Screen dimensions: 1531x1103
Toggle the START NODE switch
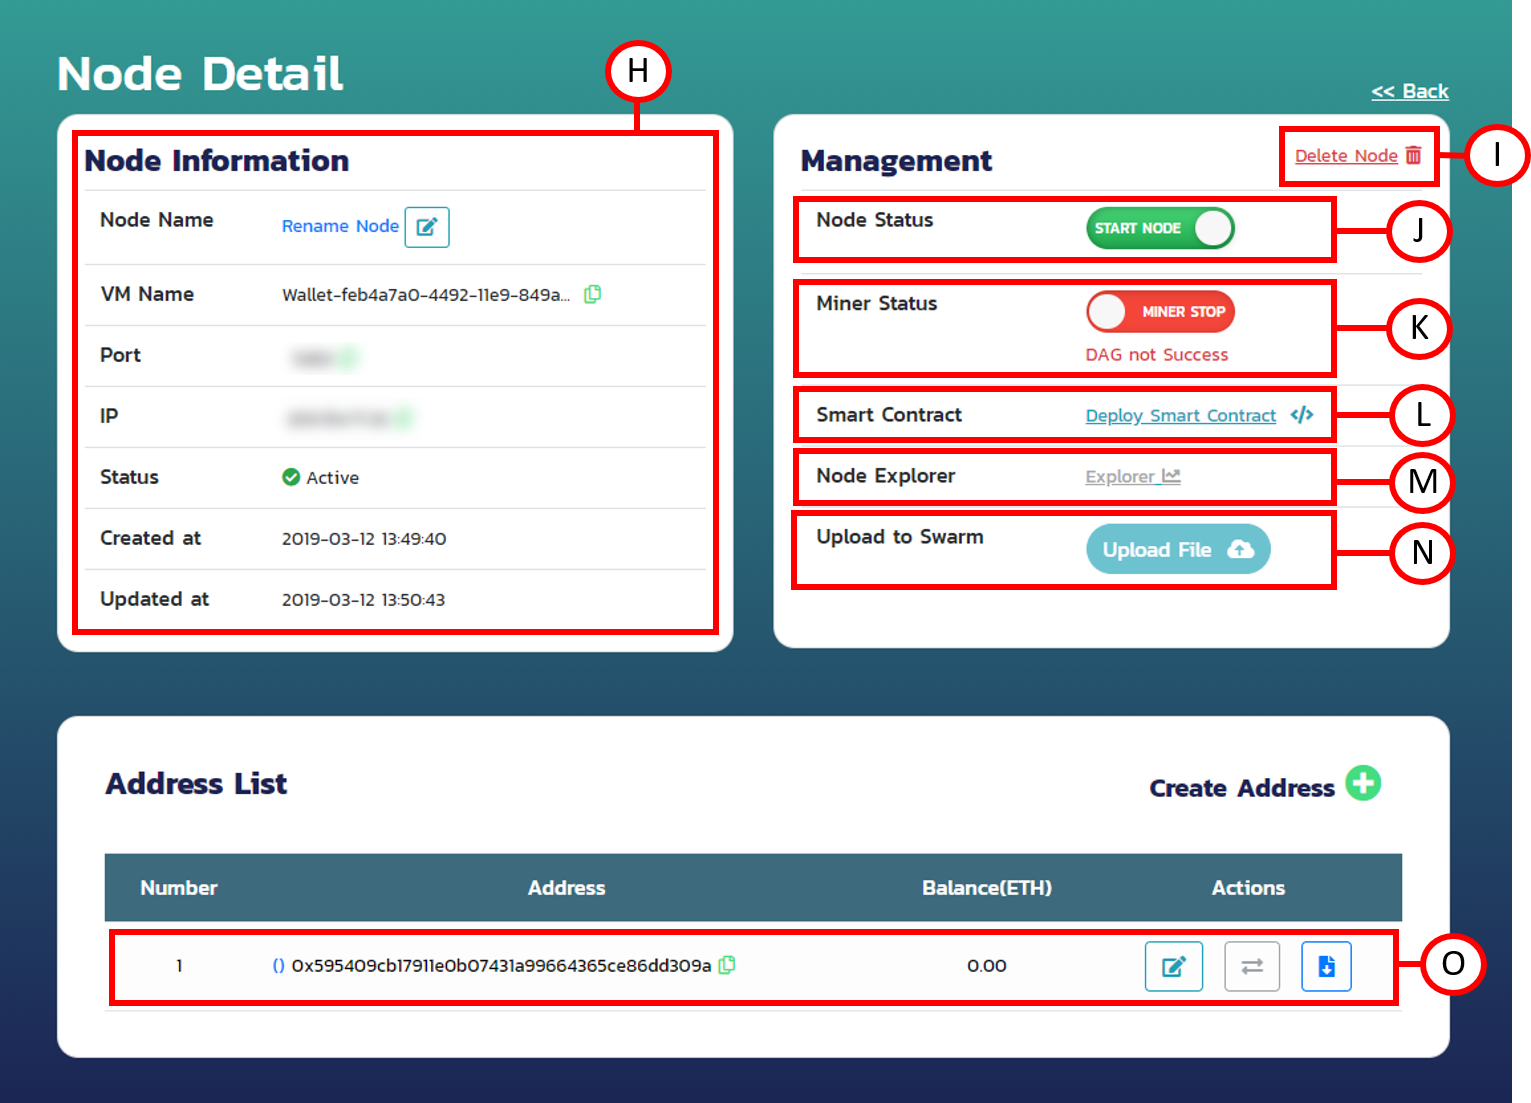(1160, 228)
